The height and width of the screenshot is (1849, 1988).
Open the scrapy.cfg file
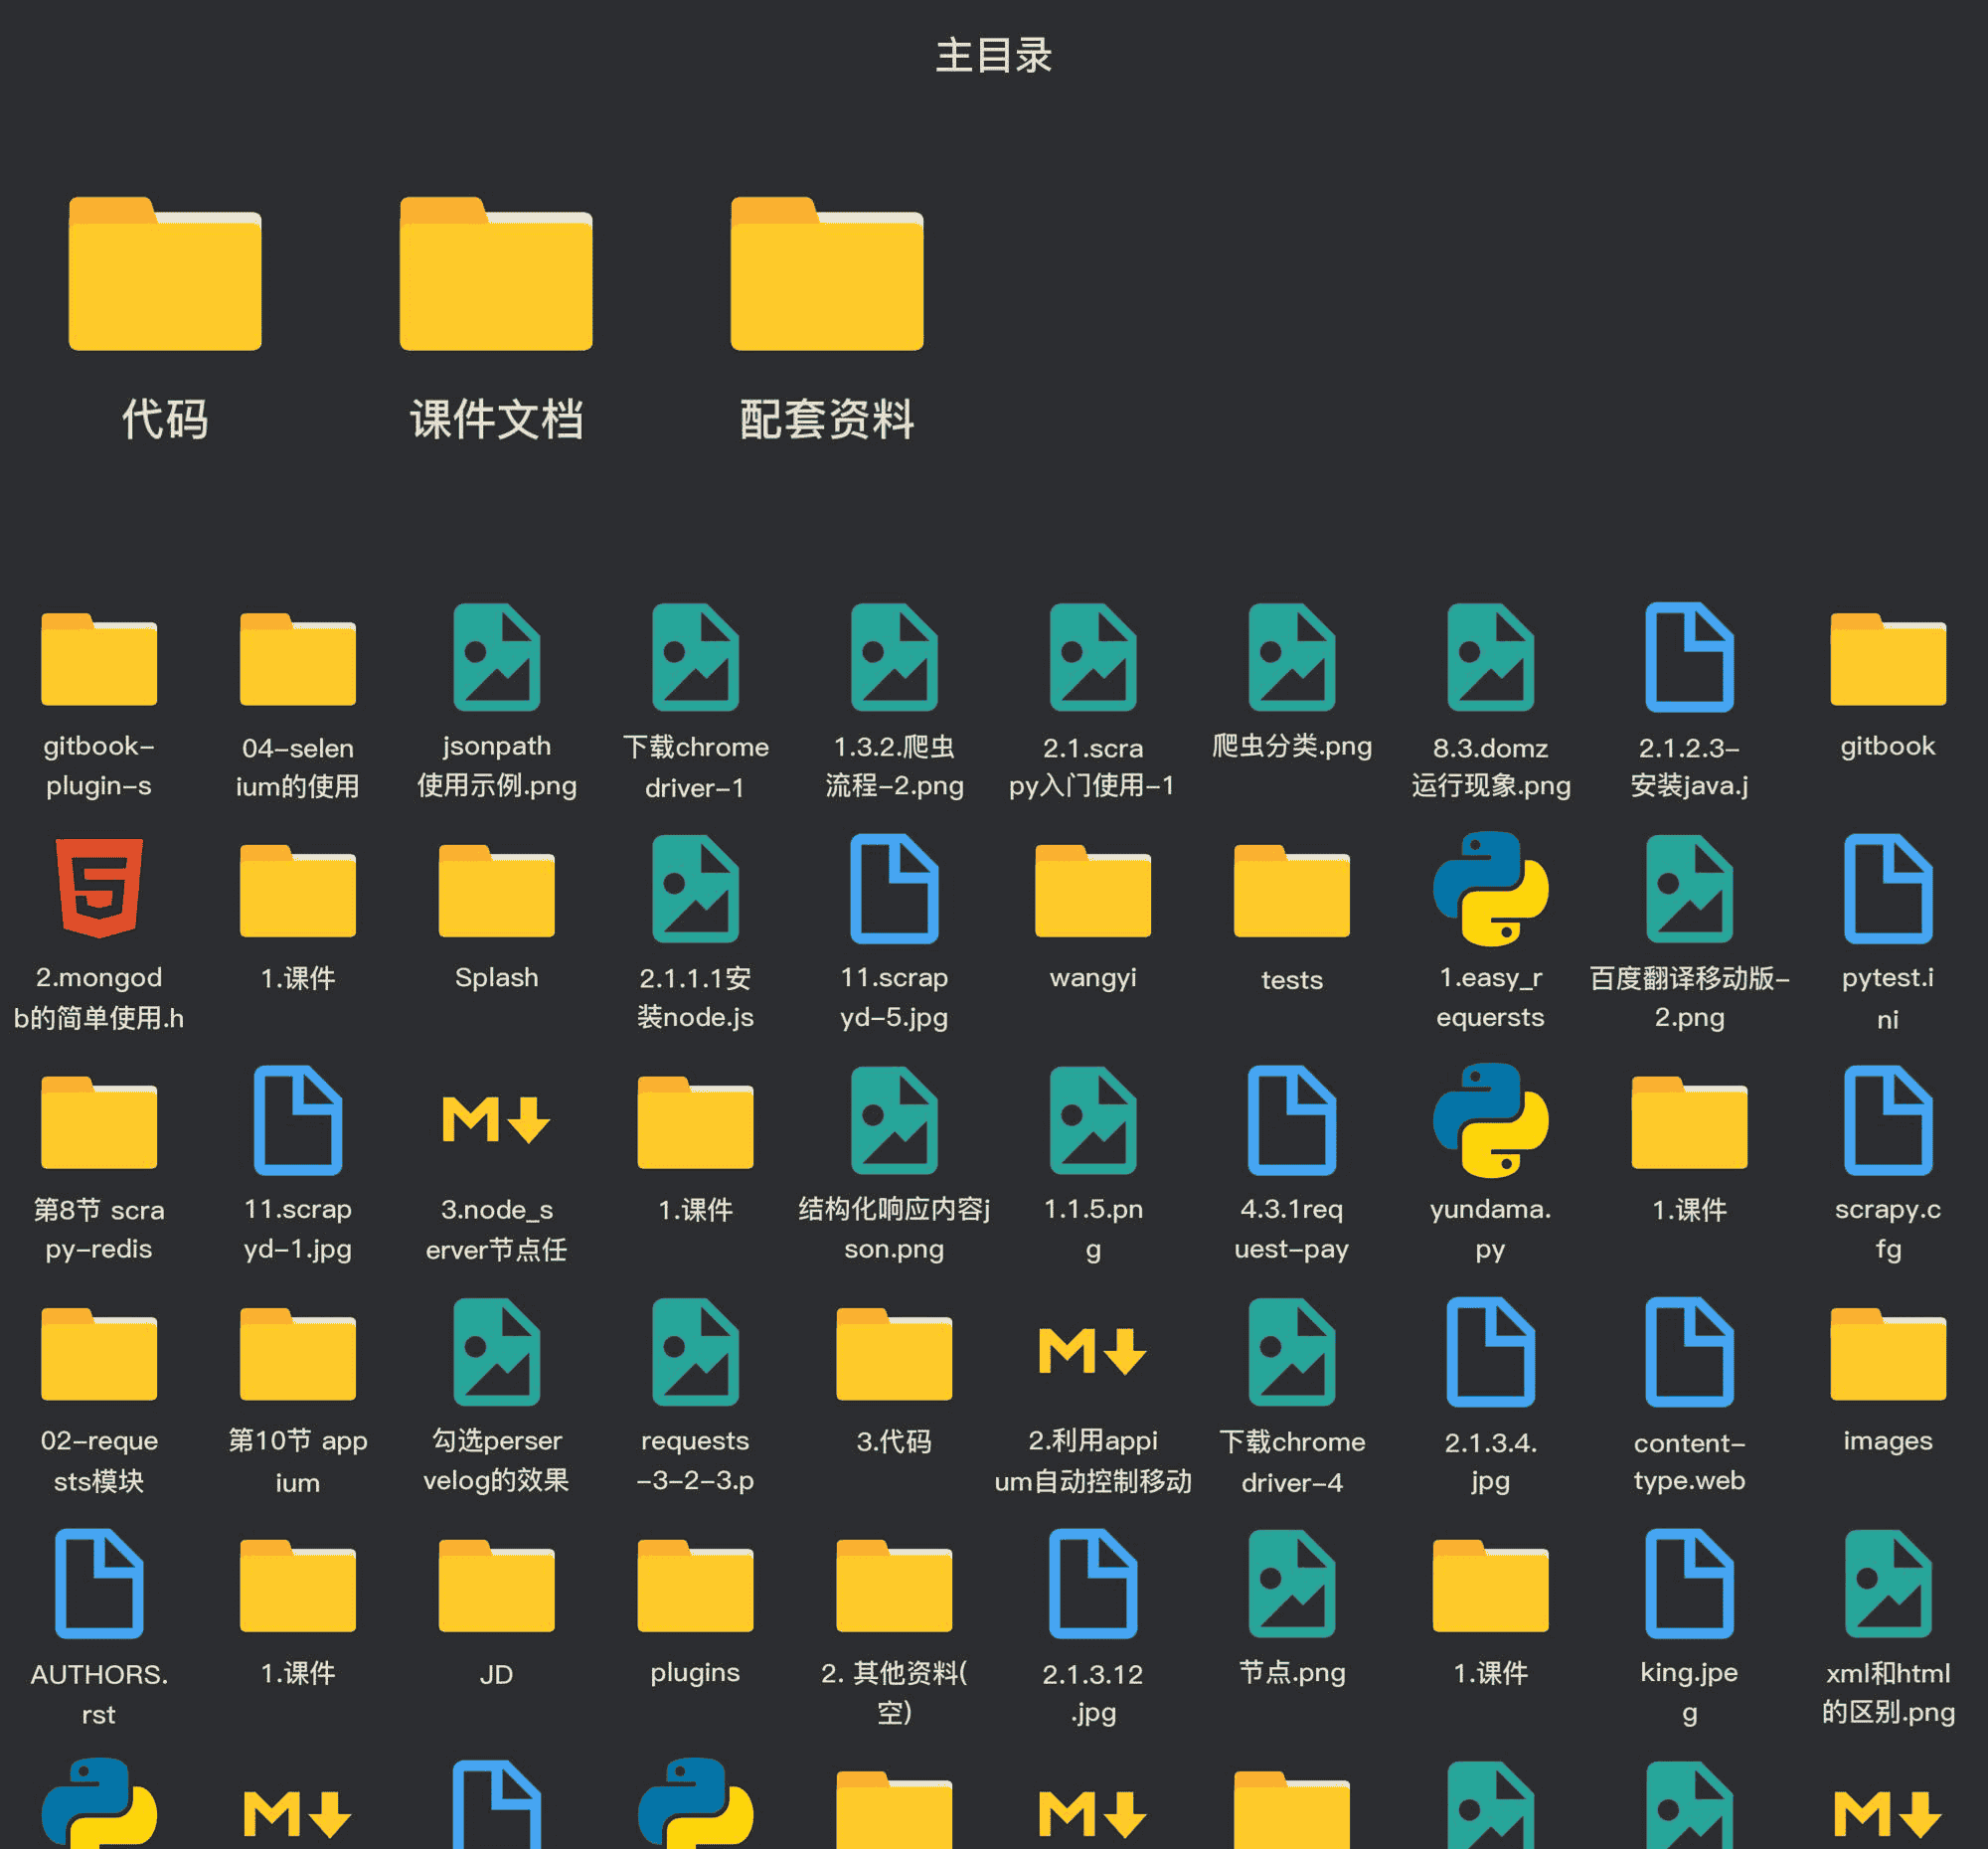(x=1887, y=1121)
